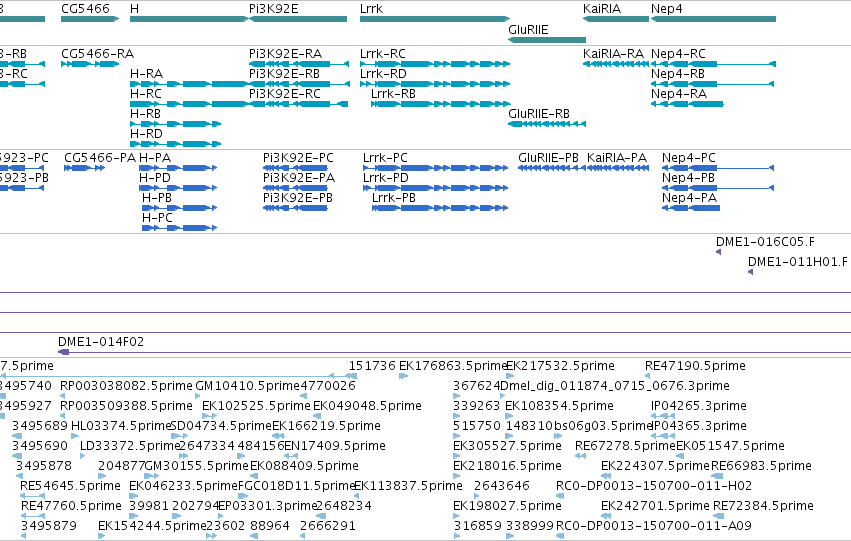Select transcript H-RC
Viewport: 851px width, 541px height.
(x=189, y=104)
